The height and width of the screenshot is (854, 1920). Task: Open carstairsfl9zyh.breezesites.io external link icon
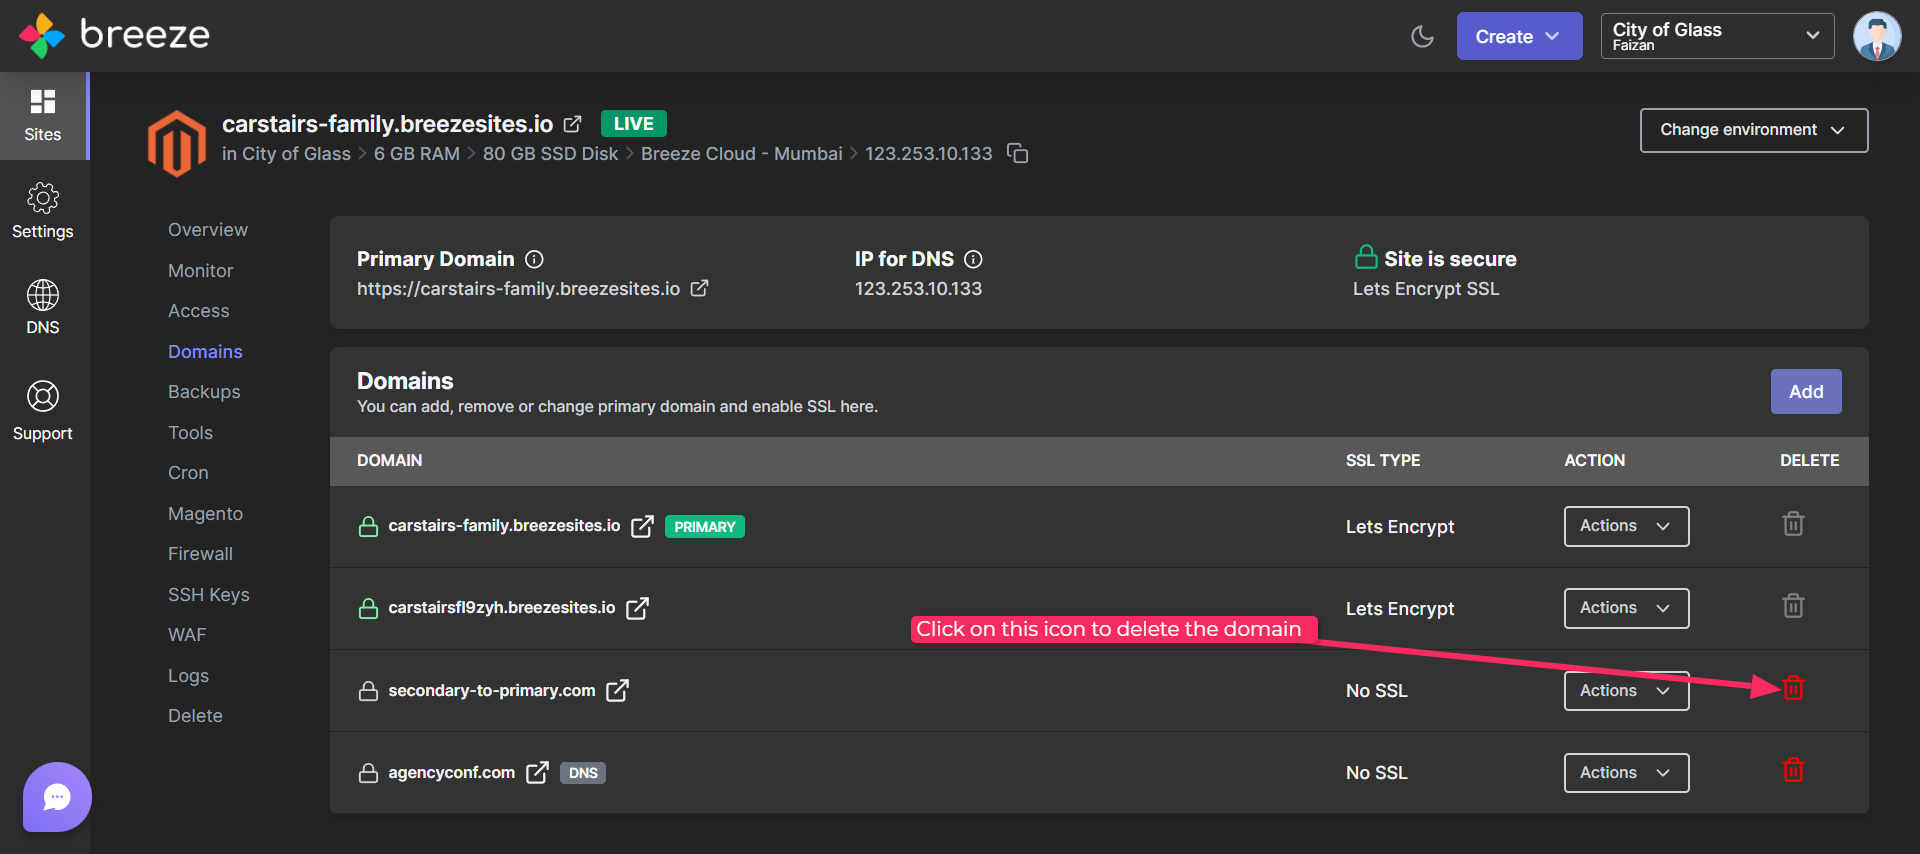click(x=637, y=608)
